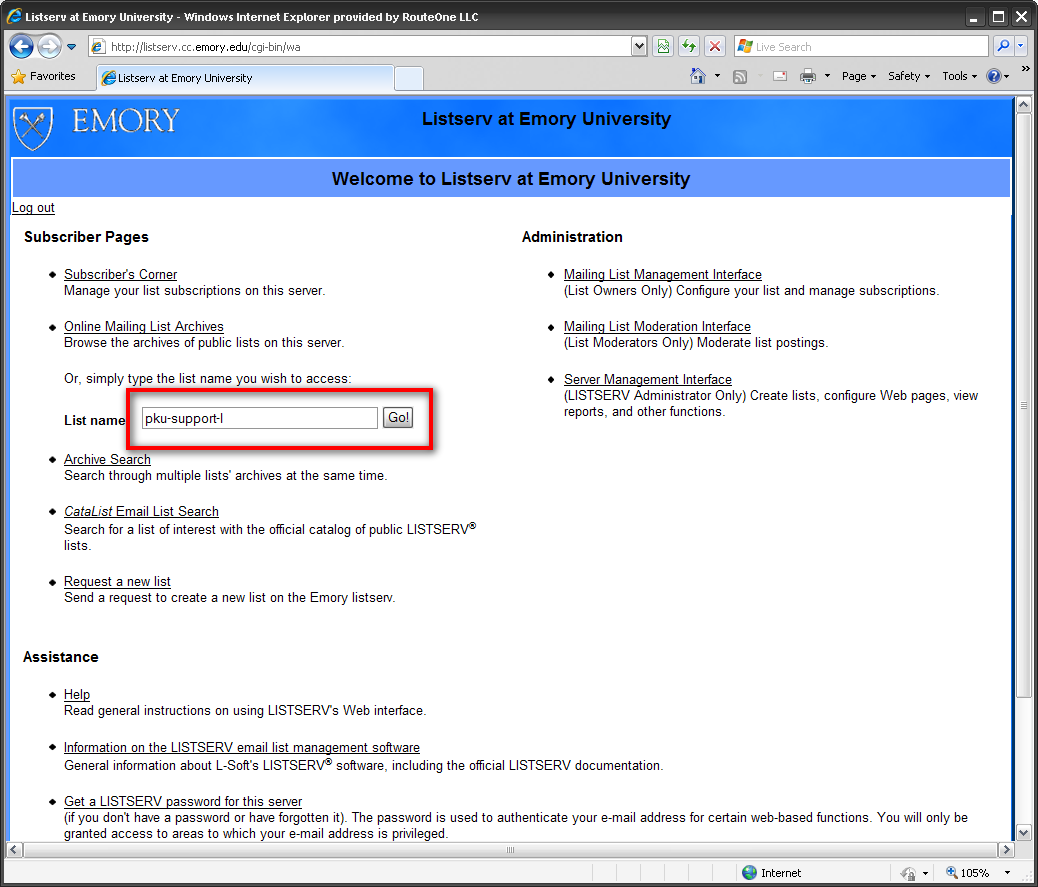Click the vertical scrollbar down arrow
Image resolution: width=1038 pixels, height=887 pixels.
click(x=1023, y=833)
